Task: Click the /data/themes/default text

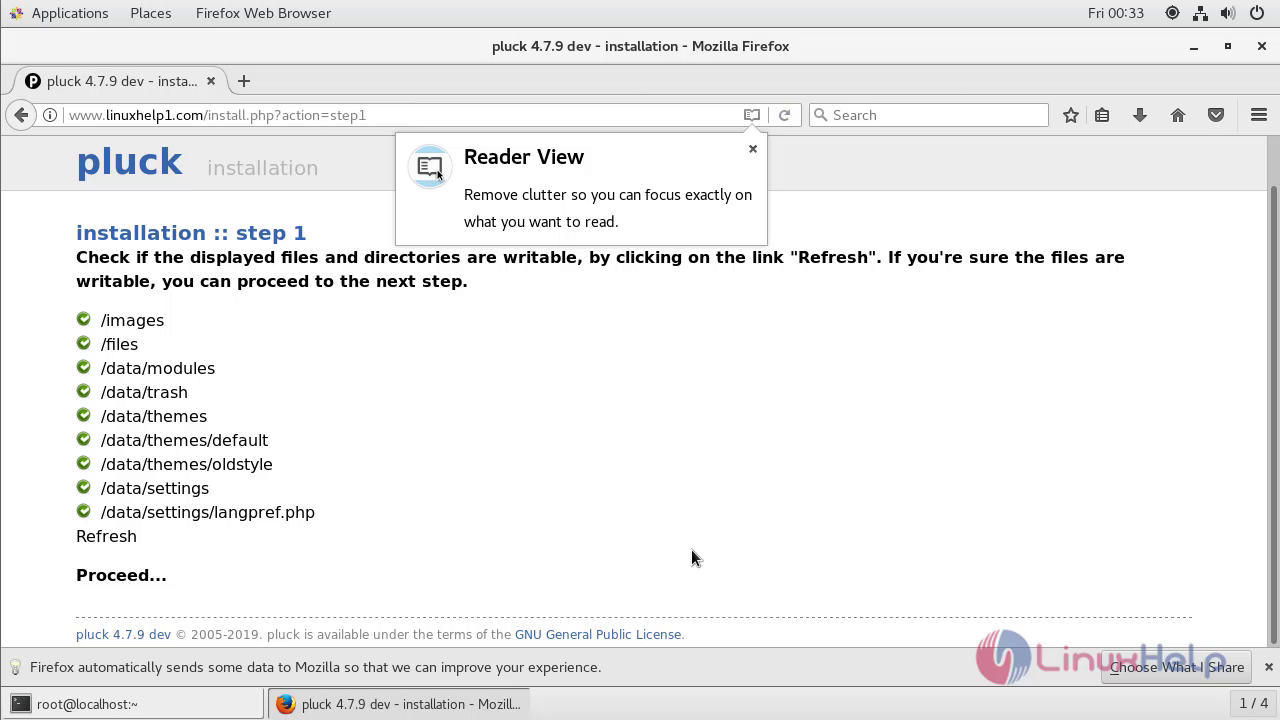Action: pyautogui.click(x=184, y=440)
